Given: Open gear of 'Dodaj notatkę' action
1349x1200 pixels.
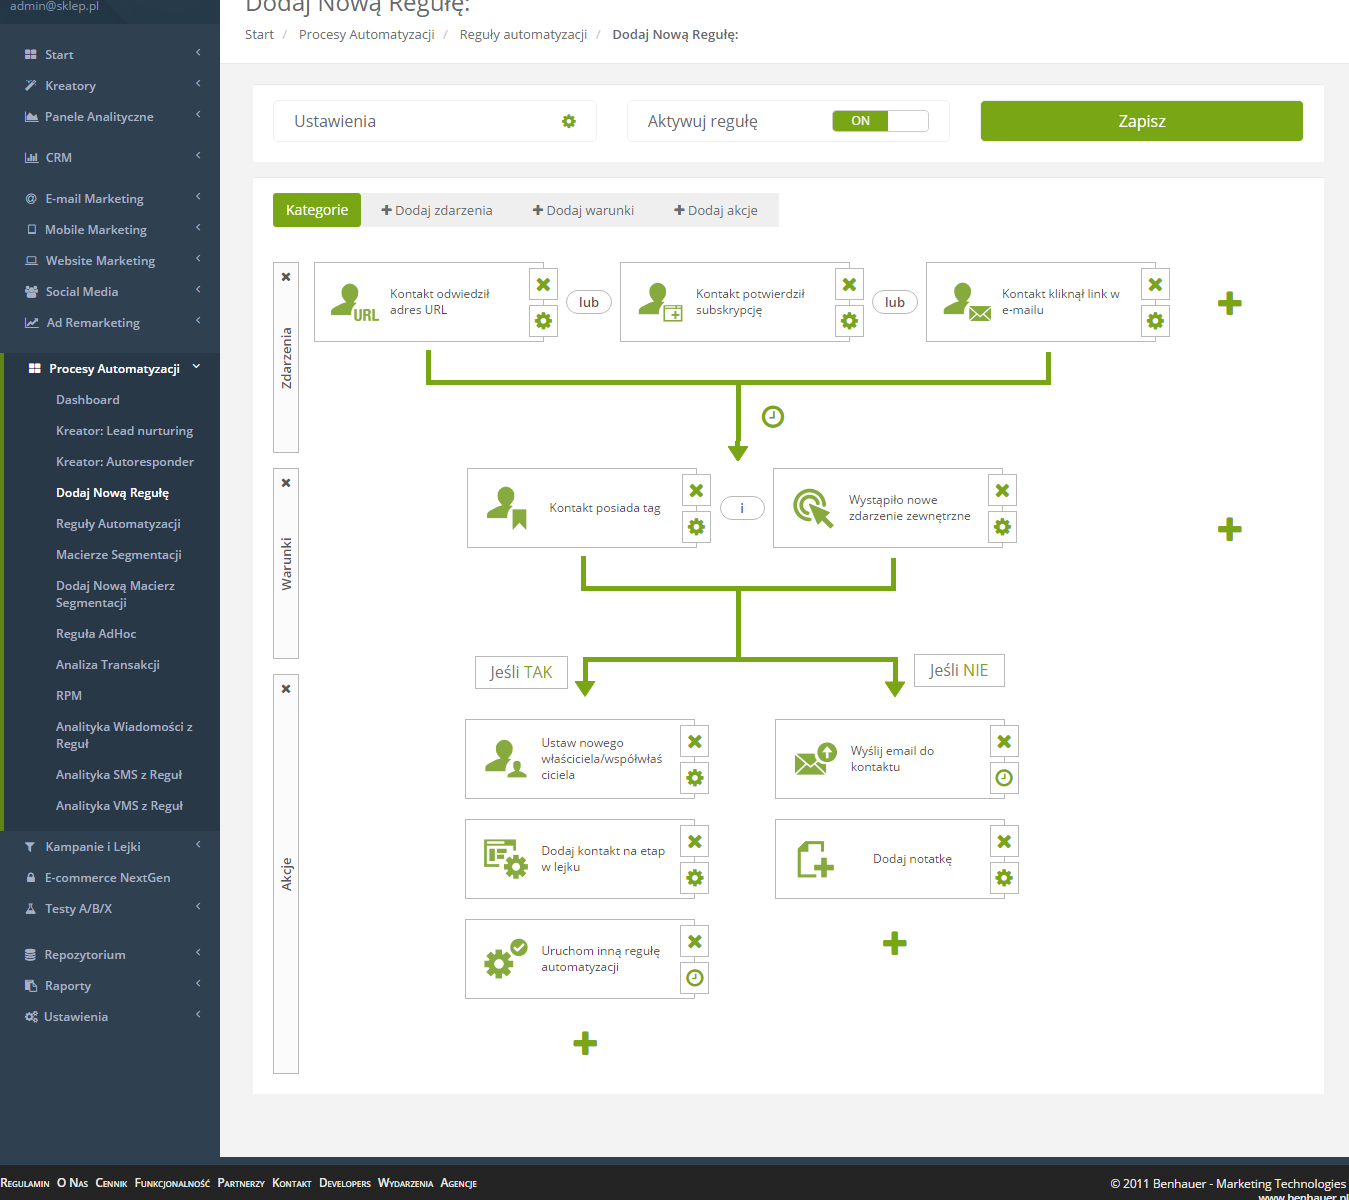Looking at the screenshot, I should click(x=1004, y=878).
